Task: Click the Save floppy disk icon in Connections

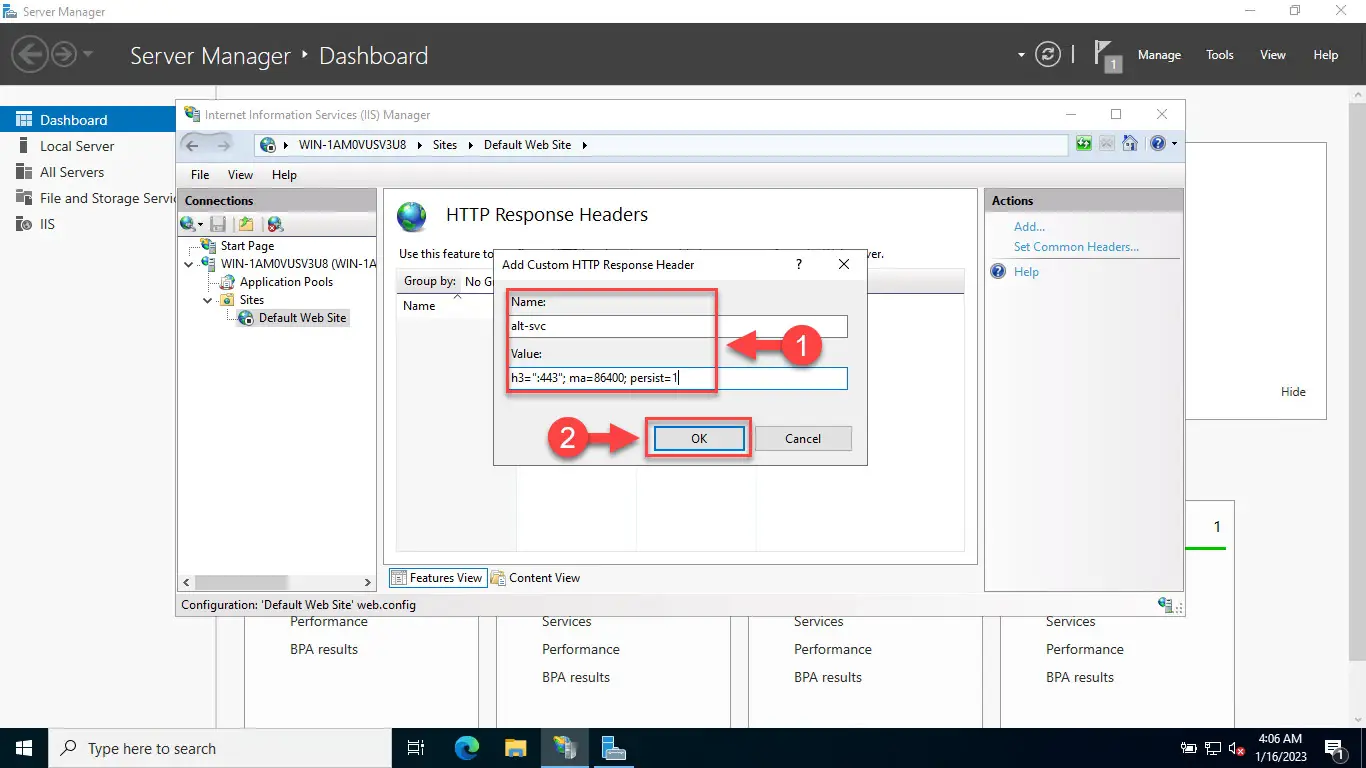Action: tap(219, 224)
